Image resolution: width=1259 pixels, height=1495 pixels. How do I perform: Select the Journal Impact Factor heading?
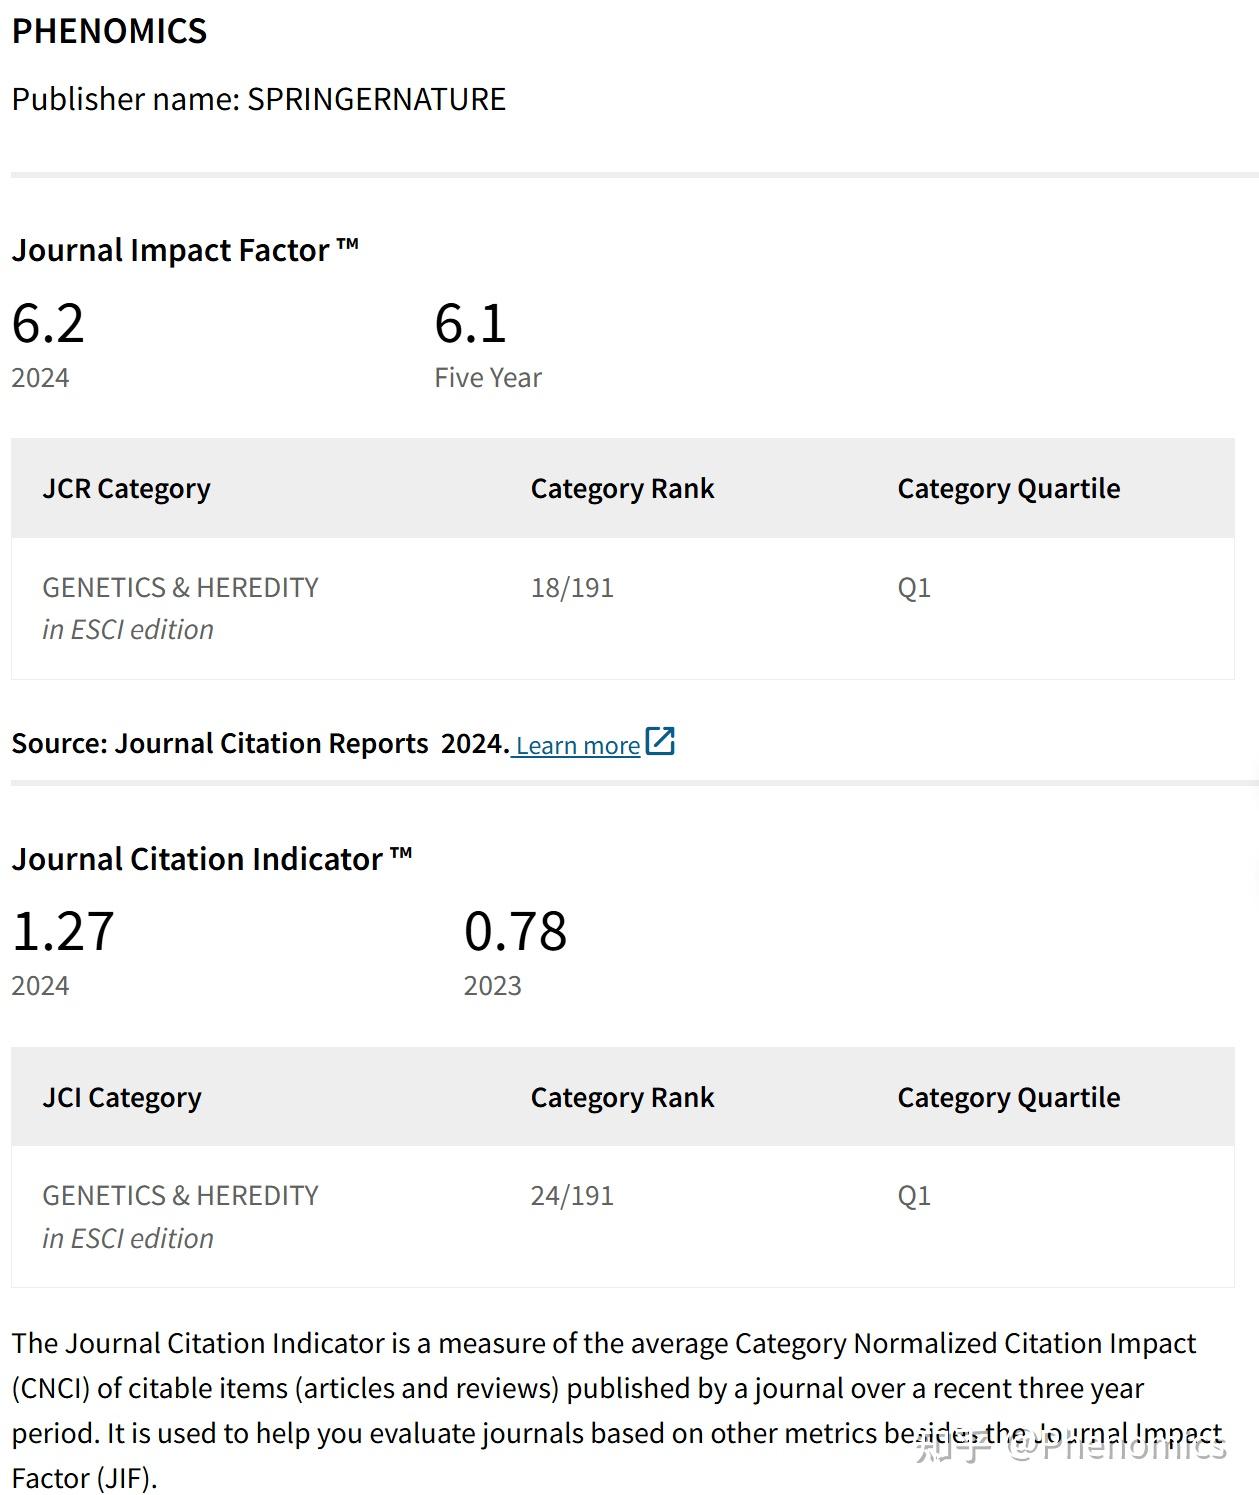(x=185, y=250)
